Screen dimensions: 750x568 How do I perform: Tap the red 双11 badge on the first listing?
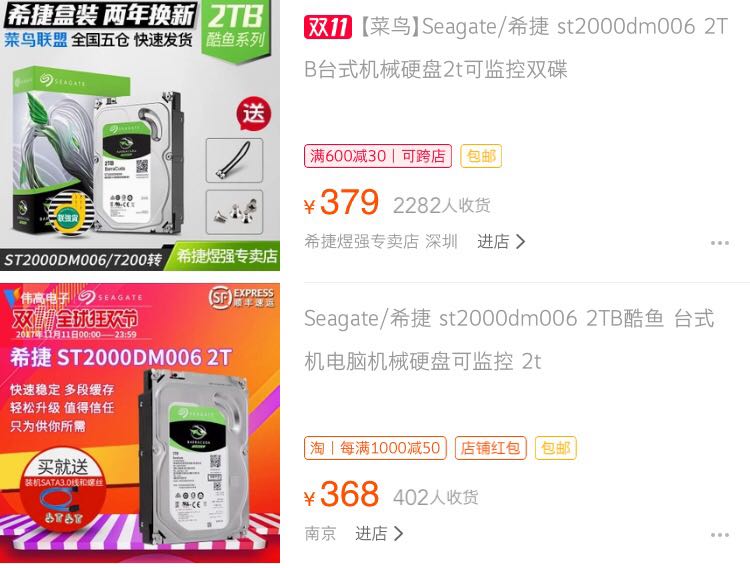[x=328, y=27]
